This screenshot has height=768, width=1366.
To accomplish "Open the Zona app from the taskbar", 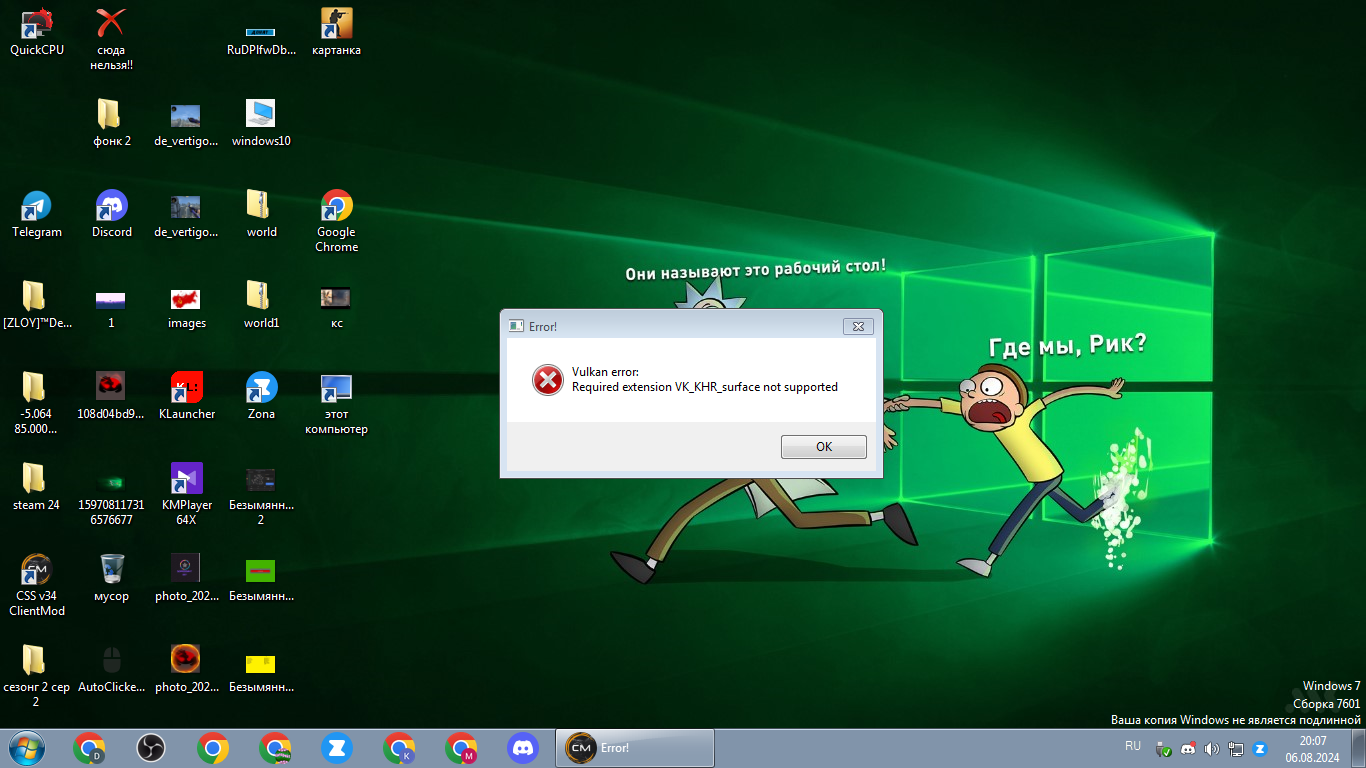I will (337, 748).
